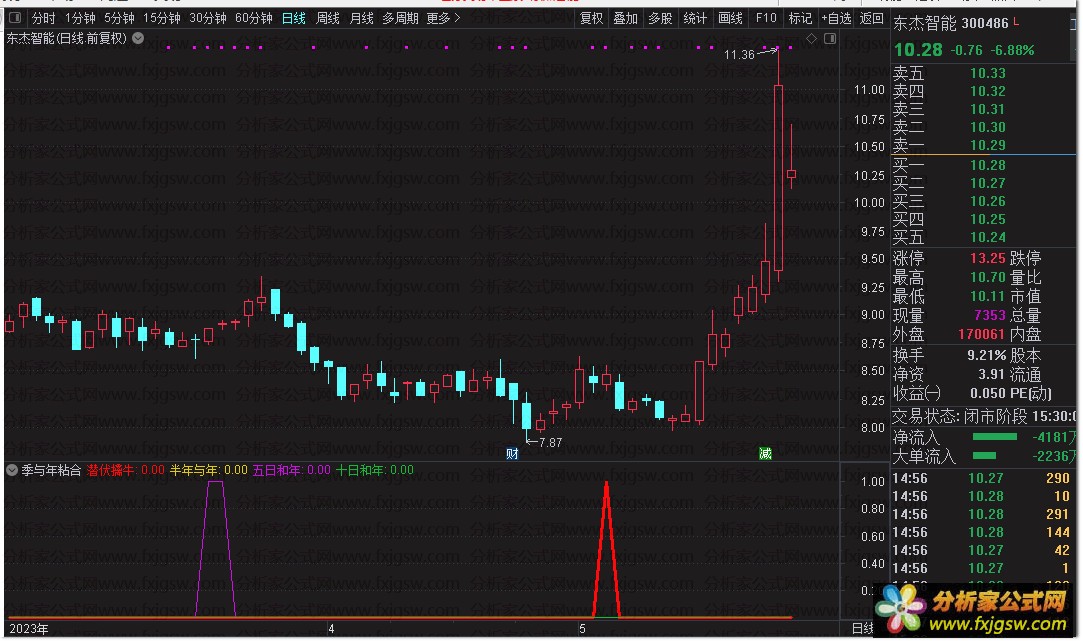Click the 叠加 overlay button

(x=626, y=19)
